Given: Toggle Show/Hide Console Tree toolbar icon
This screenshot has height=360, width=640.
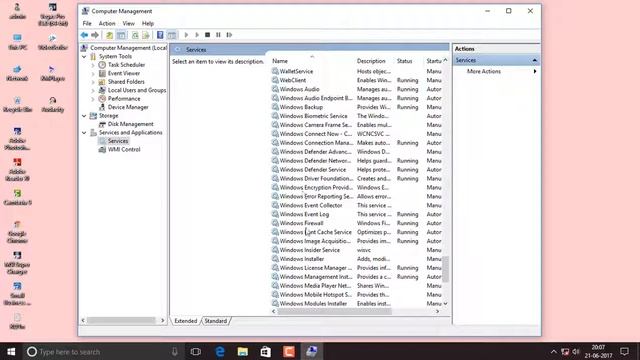Looking at the screenshot, I should [121, 35].
